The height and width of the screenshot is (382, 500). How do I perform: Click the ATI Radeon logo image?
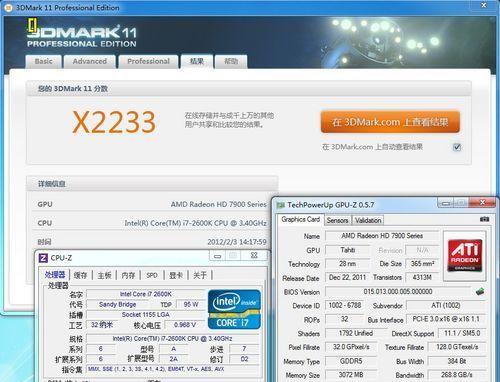pos(465,255)
